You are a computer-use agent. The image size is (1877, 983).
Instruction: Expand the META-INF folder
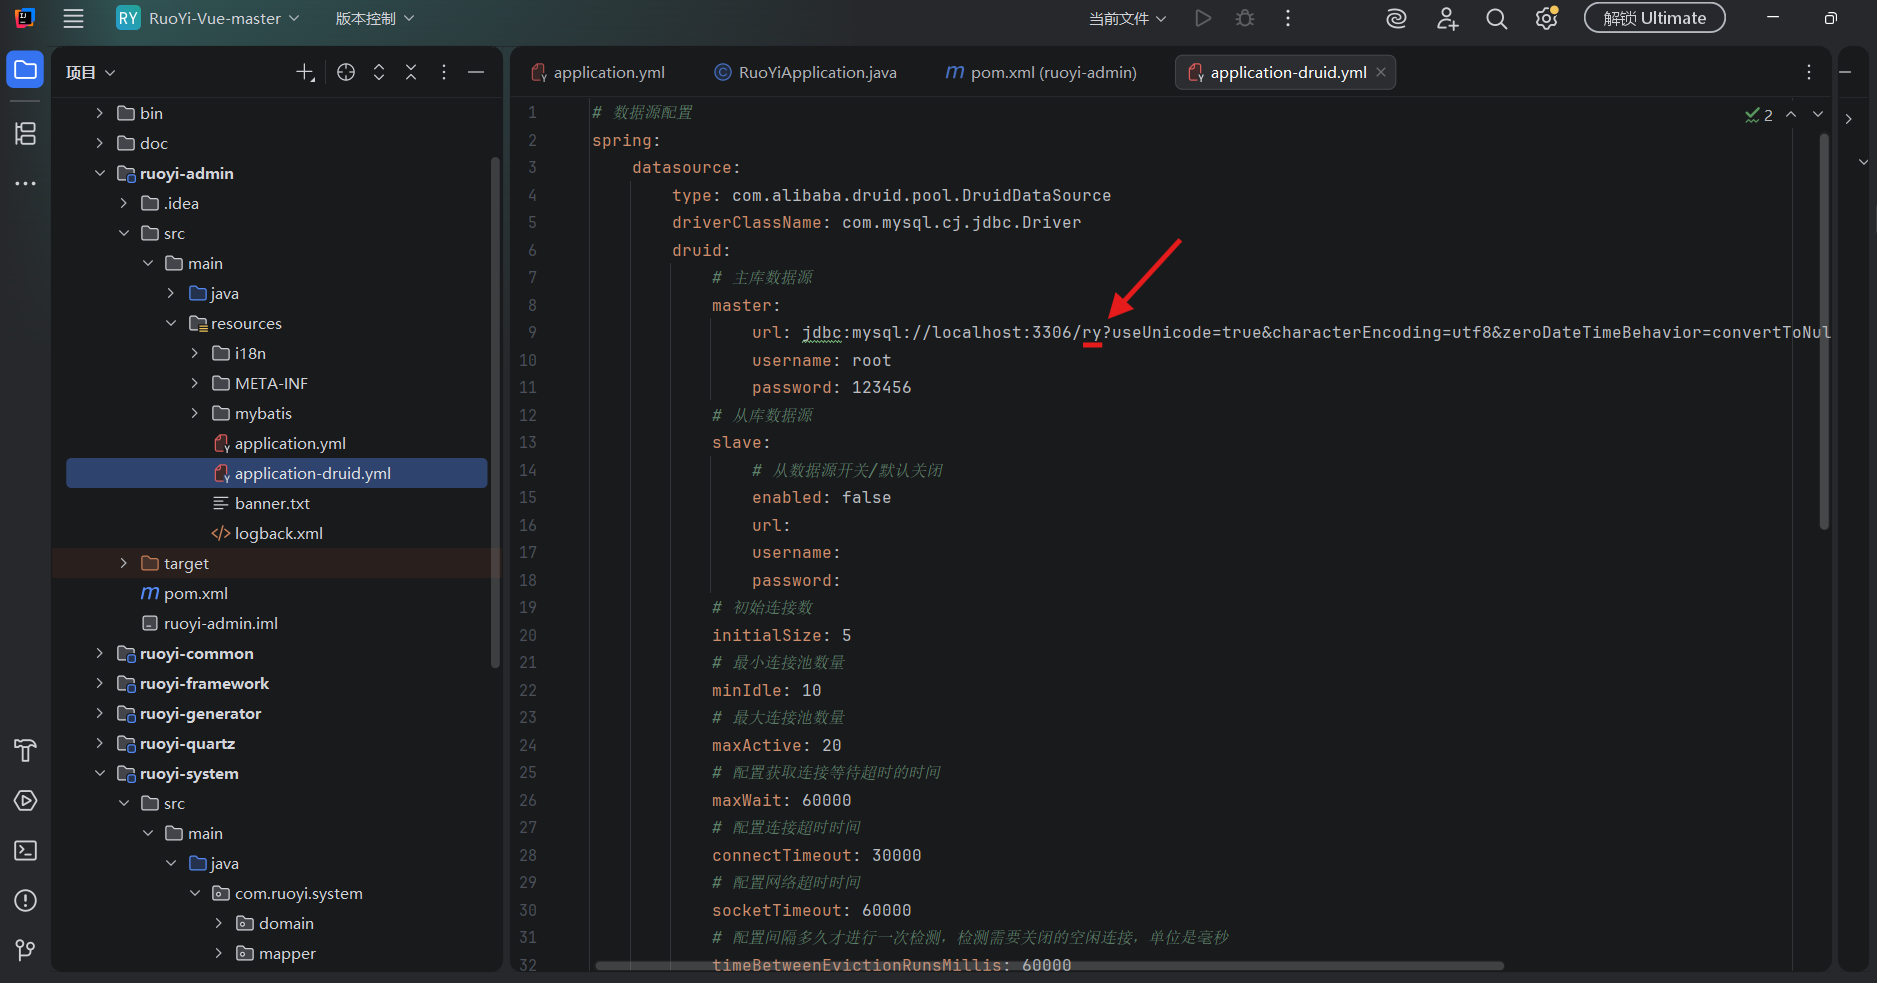[195, 383]
